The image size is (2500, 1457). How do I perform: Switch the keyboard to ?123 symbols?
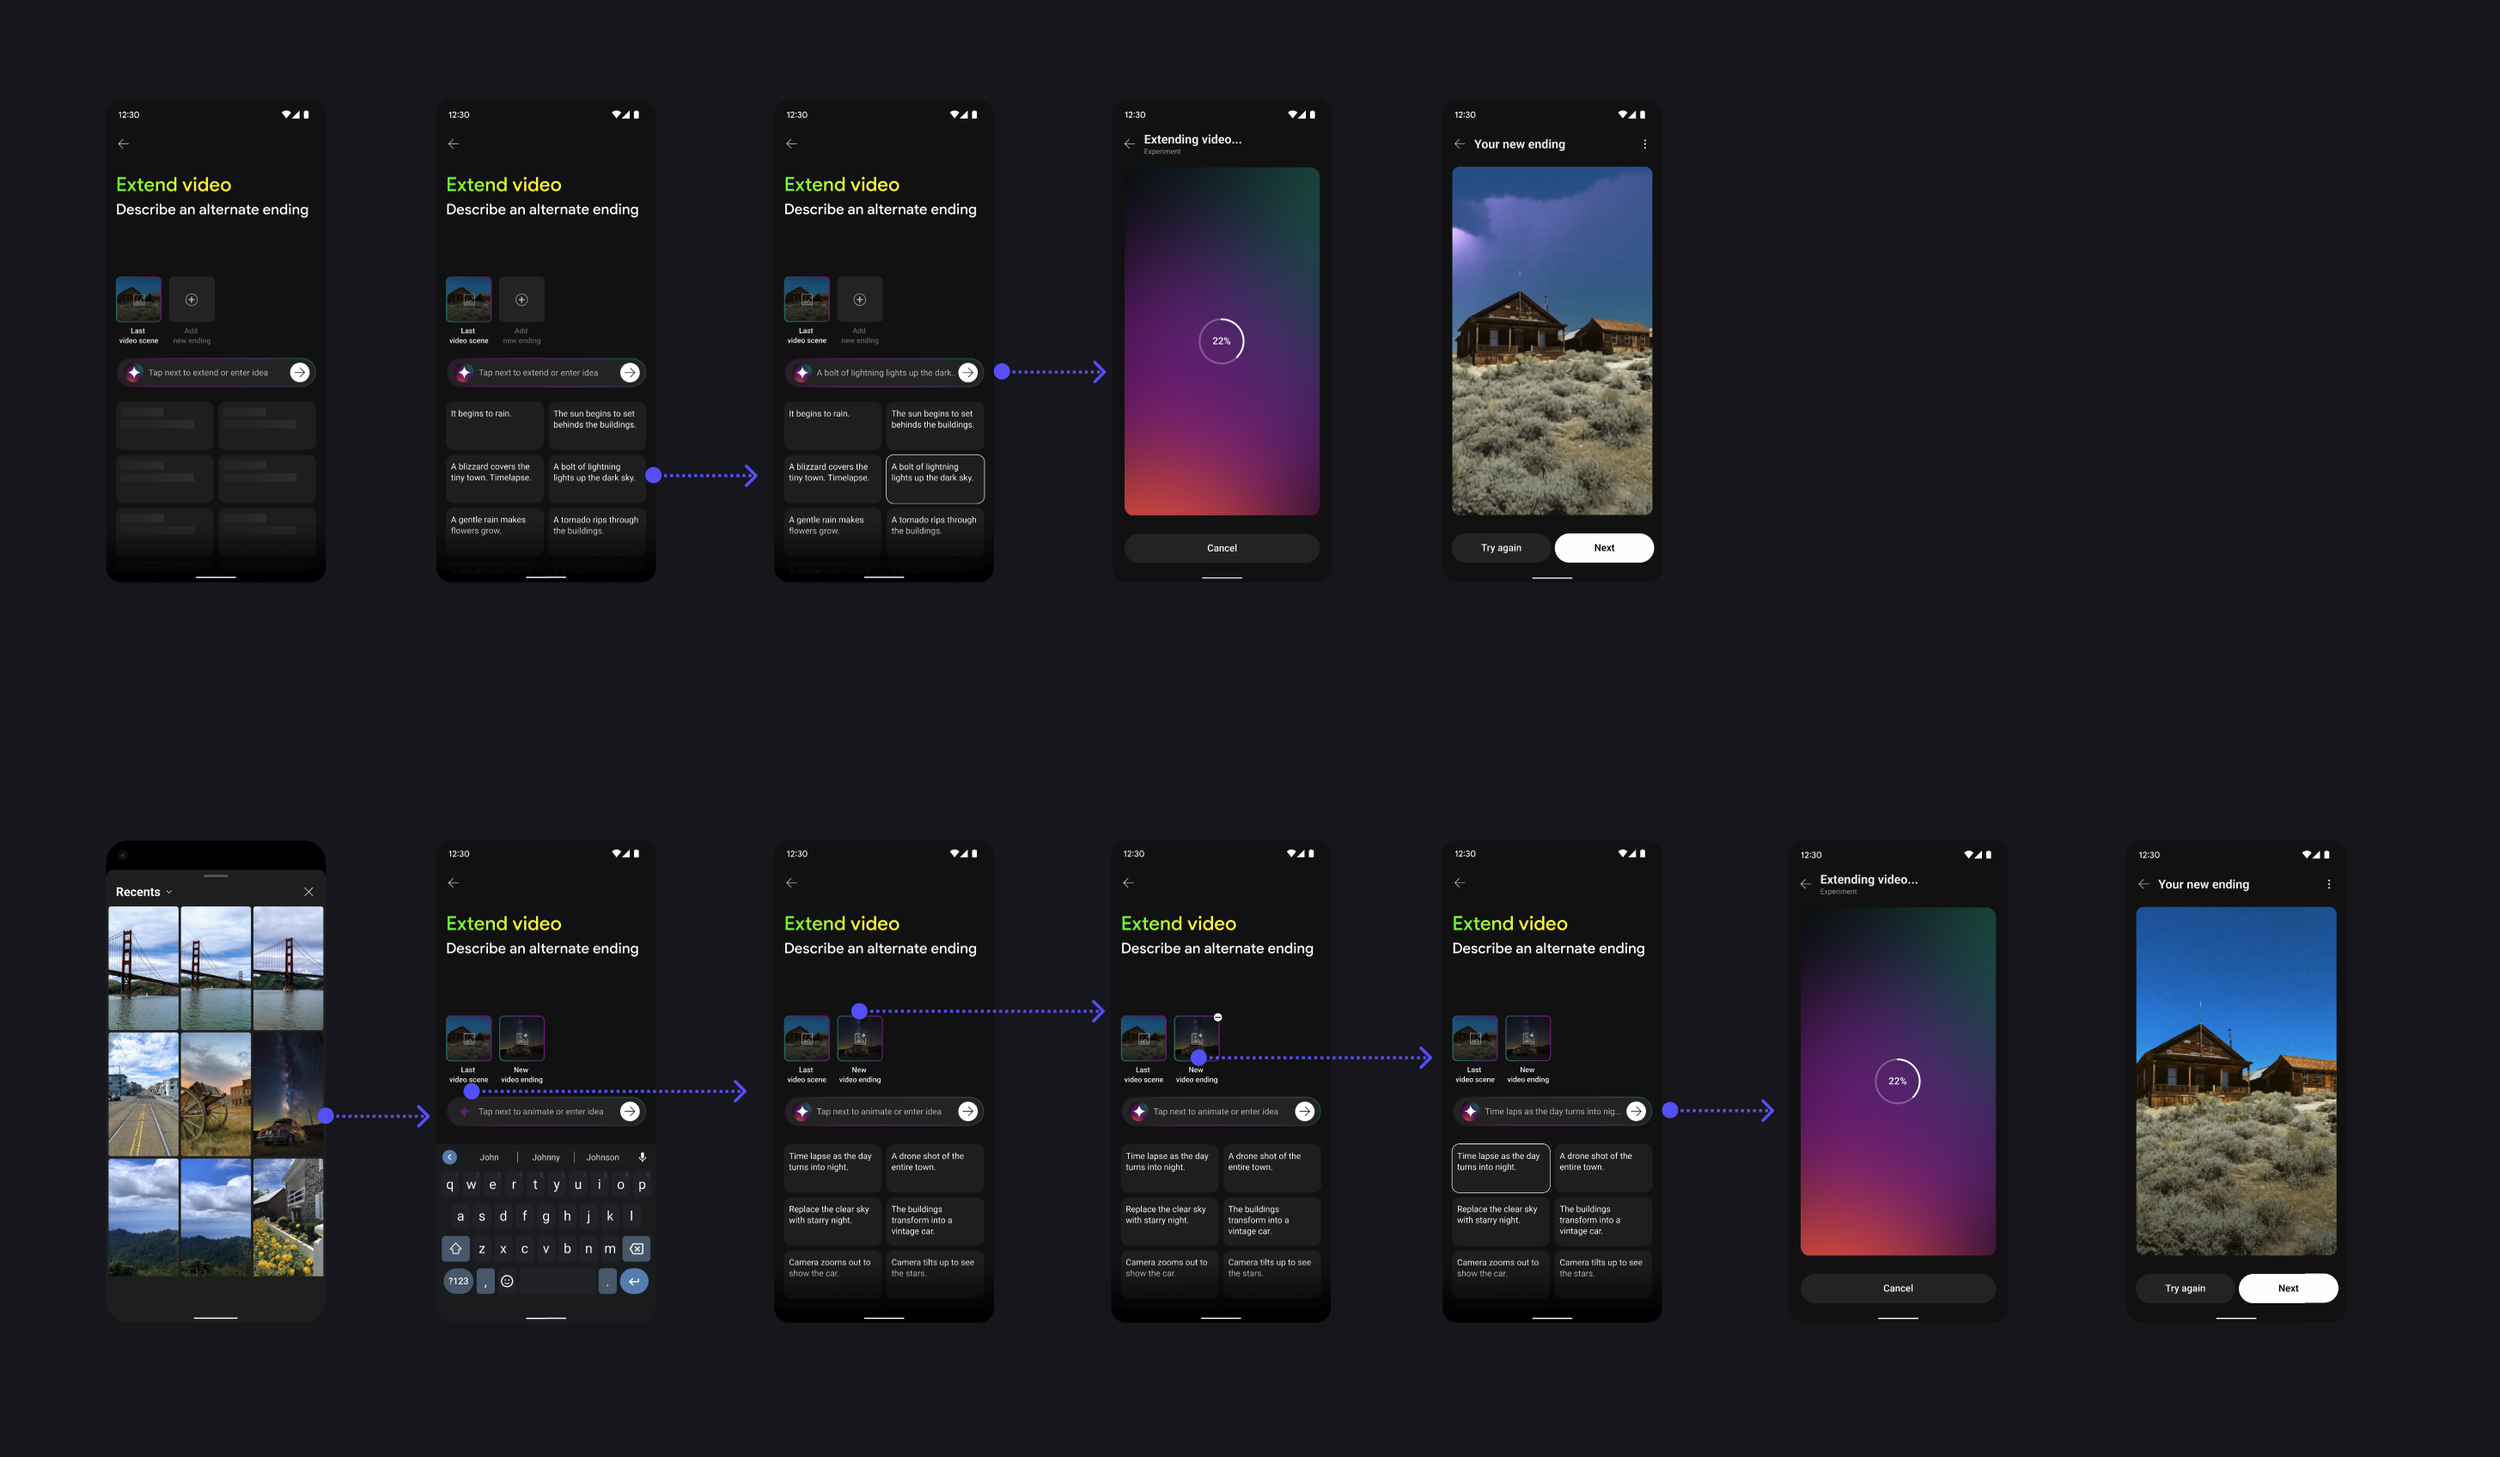tap(458, 1281)
